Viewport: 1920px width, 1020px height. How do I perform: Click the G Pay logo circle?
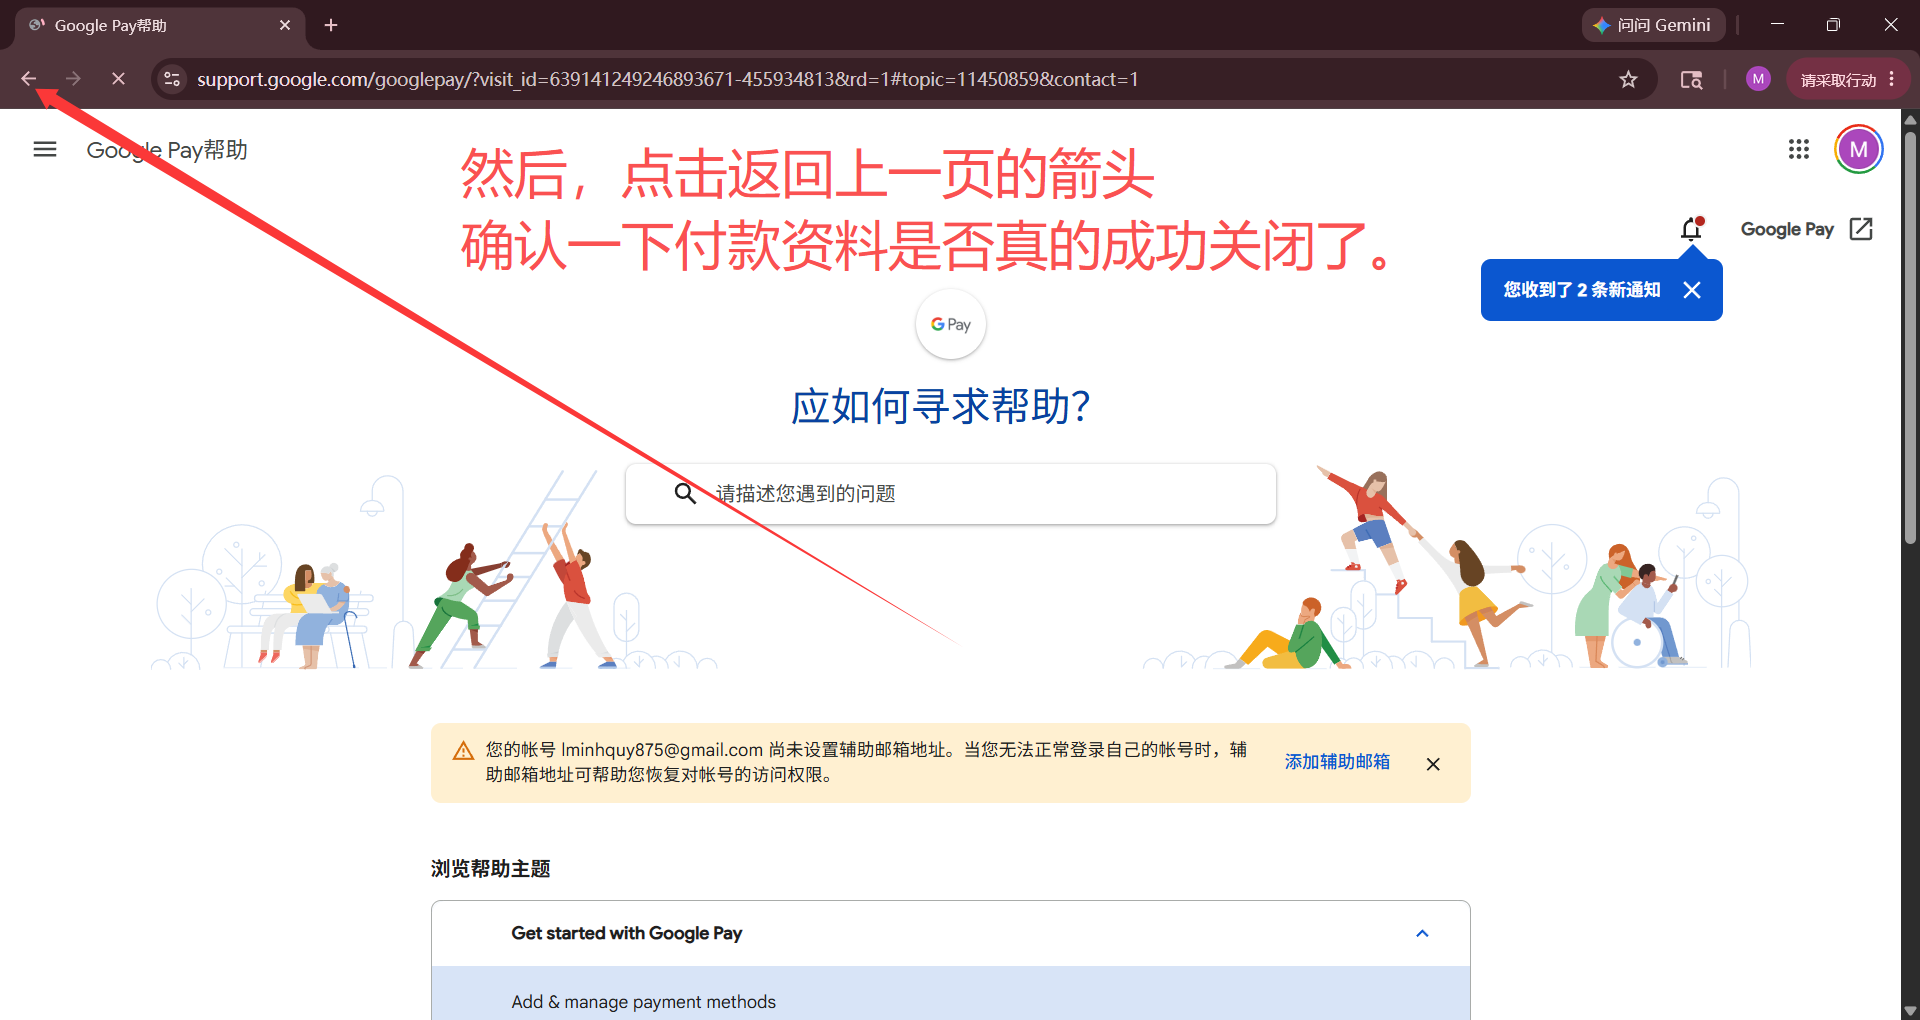(951, 324)
